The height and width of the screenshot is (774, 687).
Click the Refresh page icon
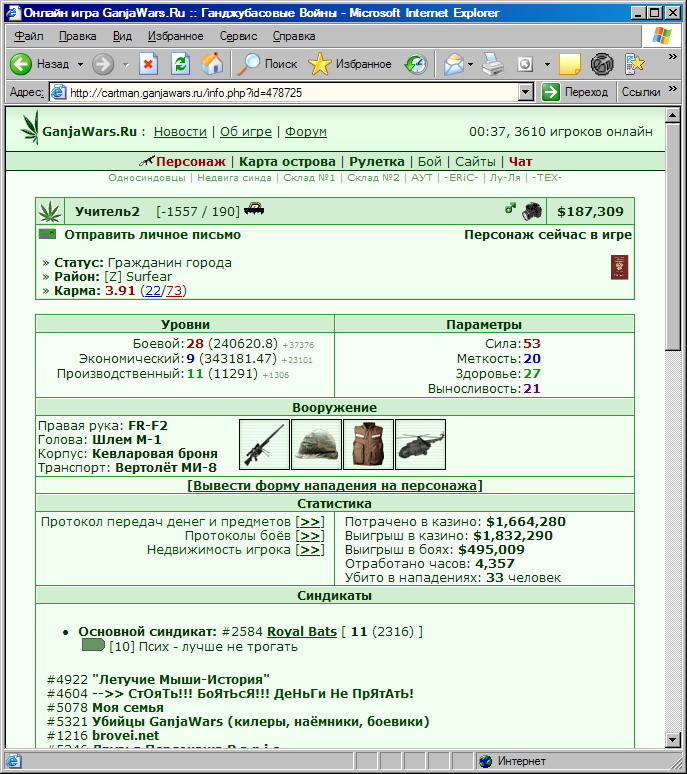[x=180, y=64]
